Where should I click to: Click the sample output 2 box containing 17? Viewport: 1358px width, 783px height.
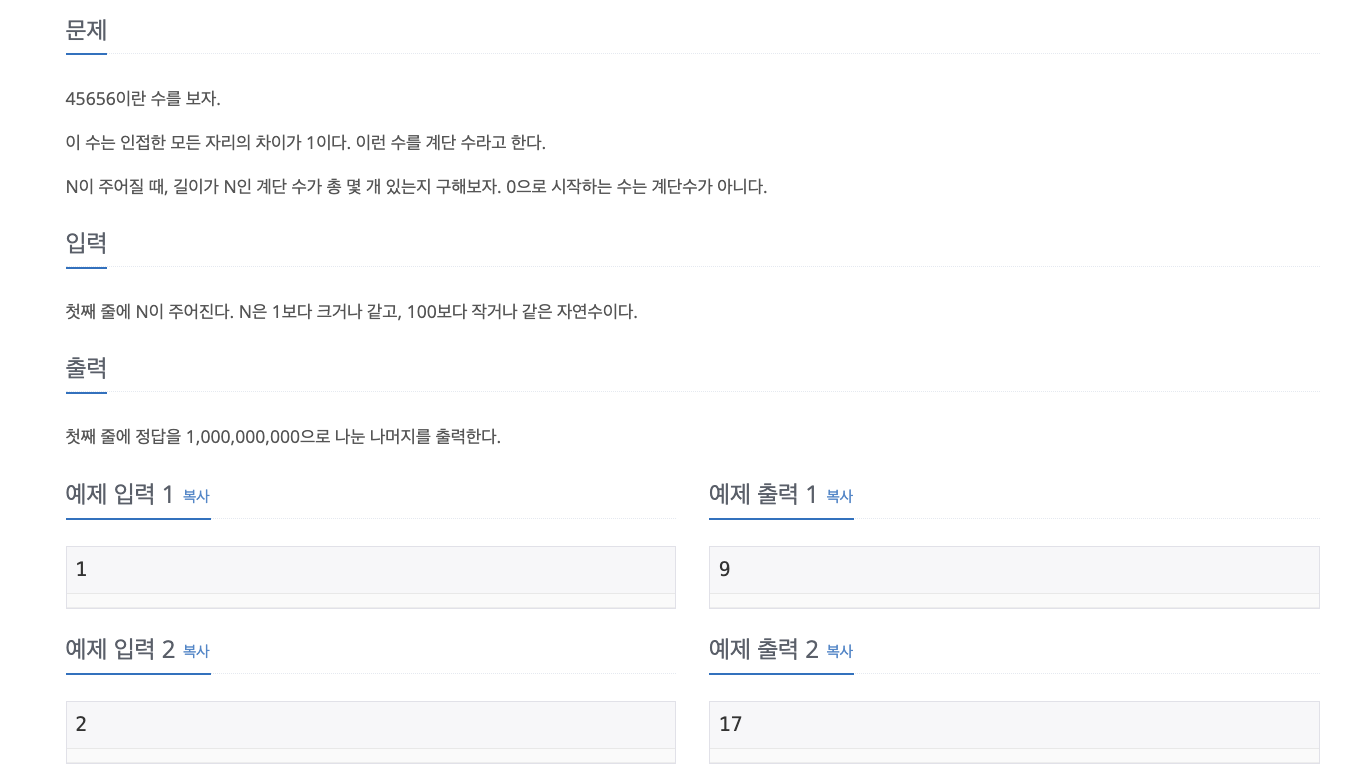tap(1014, 732)
